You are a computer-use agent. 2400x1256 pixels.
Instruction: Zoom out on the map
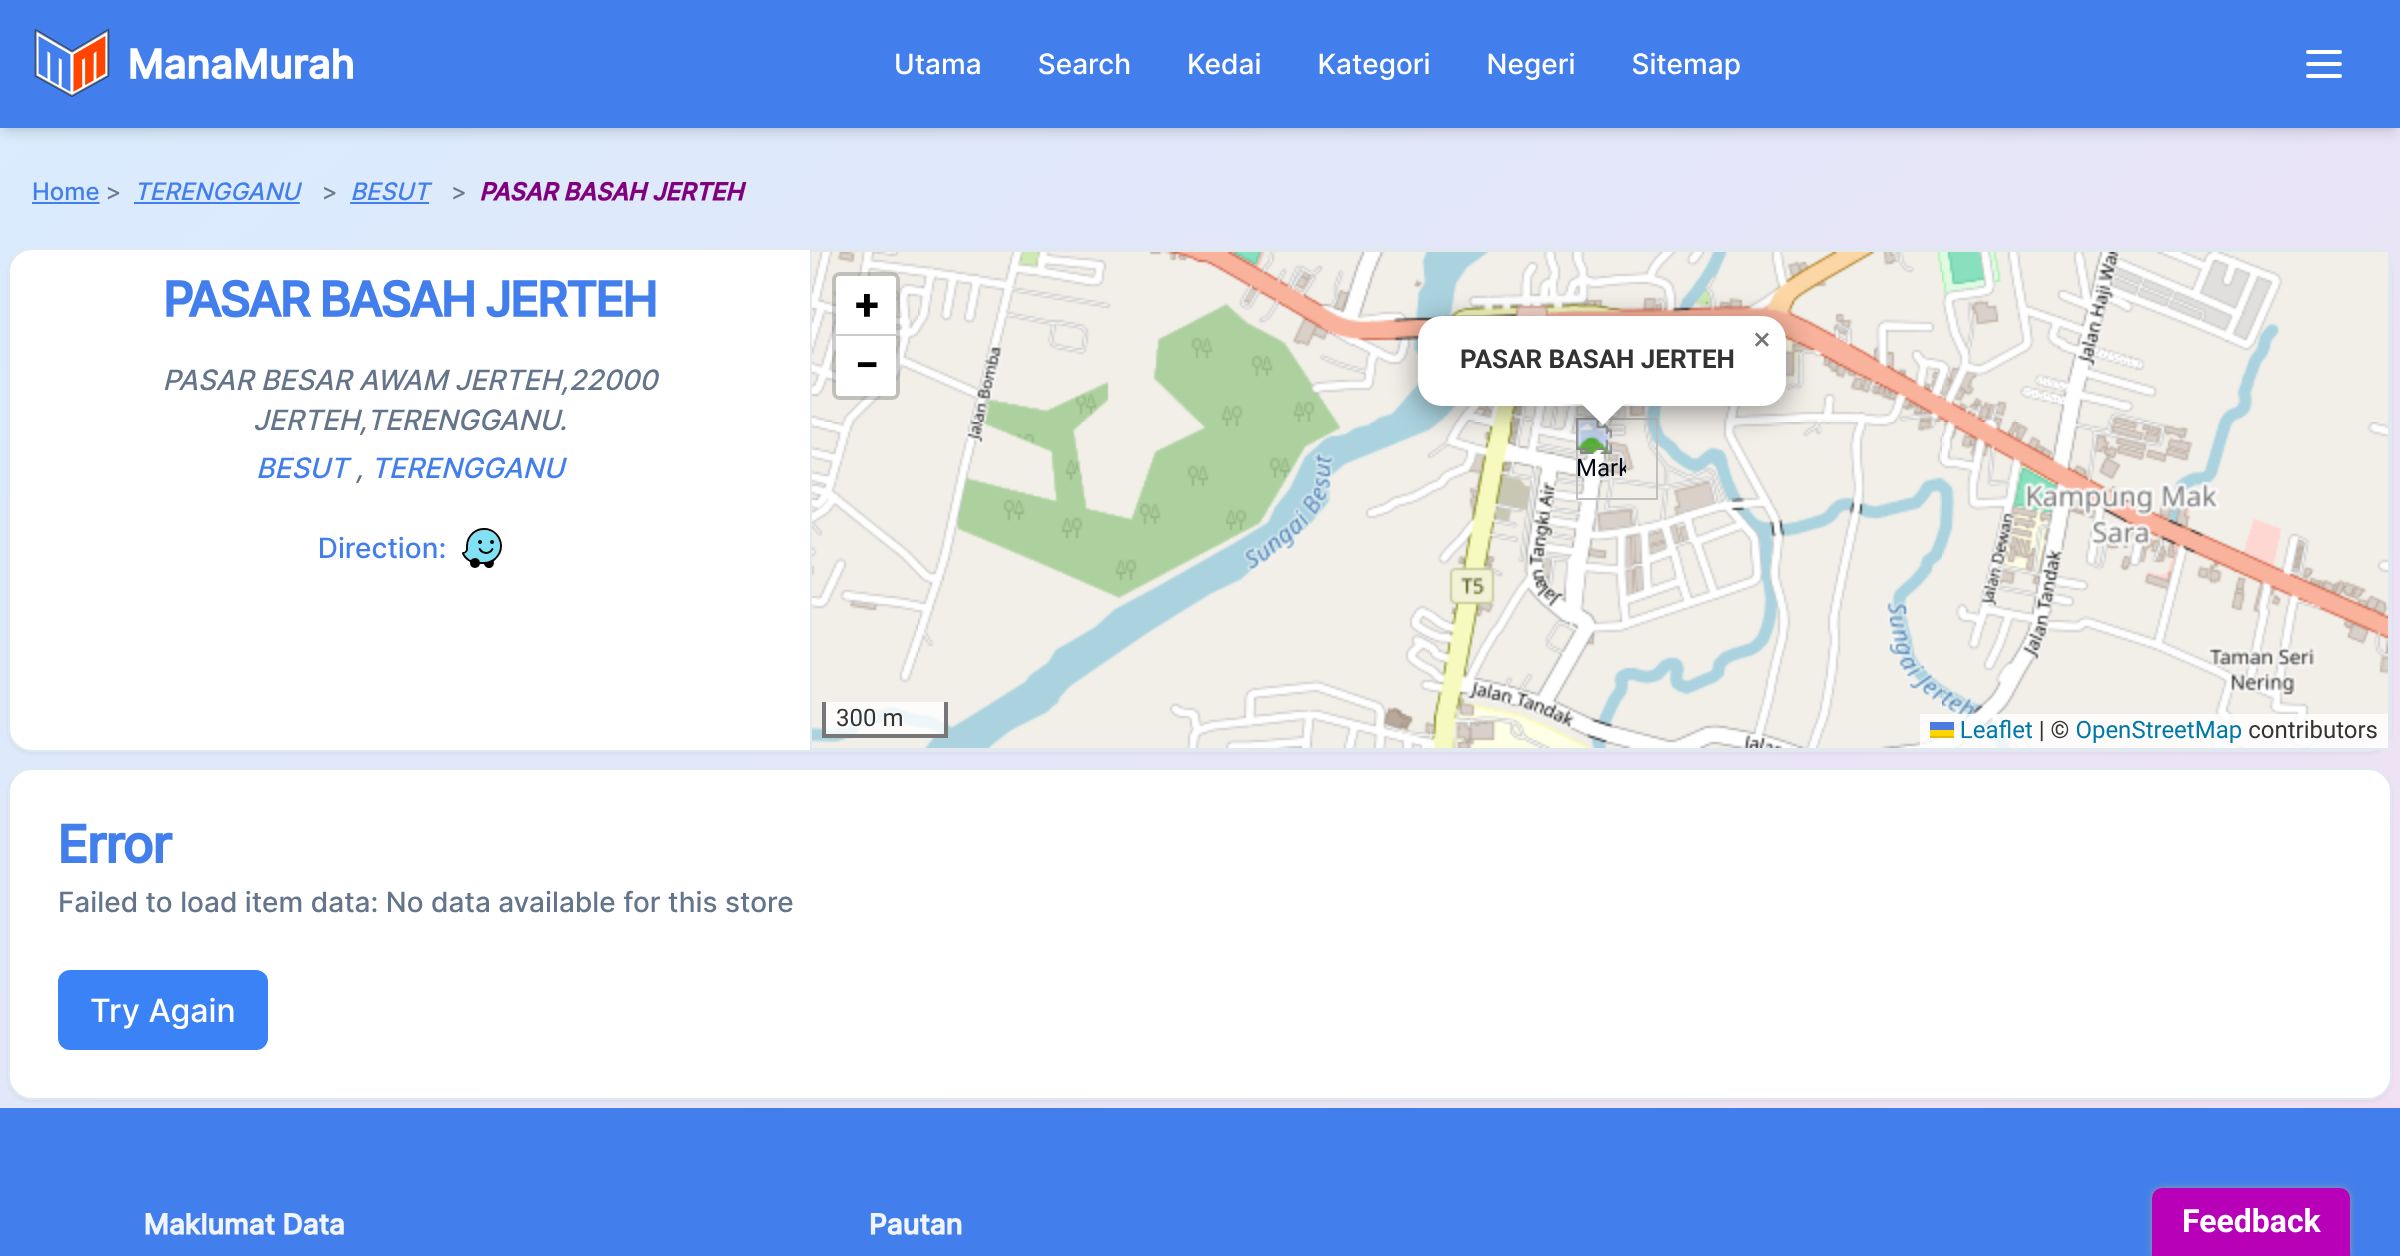(x=866, y=365)
